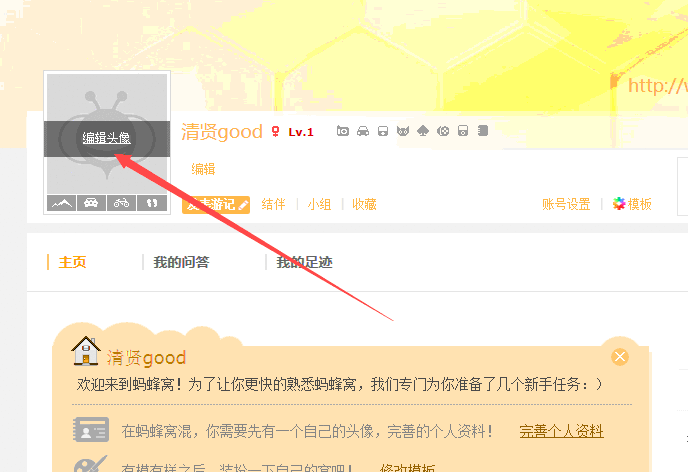Click the notebook badge icon at row end
The width and height of the screenshot is (688, 472).
483,131
